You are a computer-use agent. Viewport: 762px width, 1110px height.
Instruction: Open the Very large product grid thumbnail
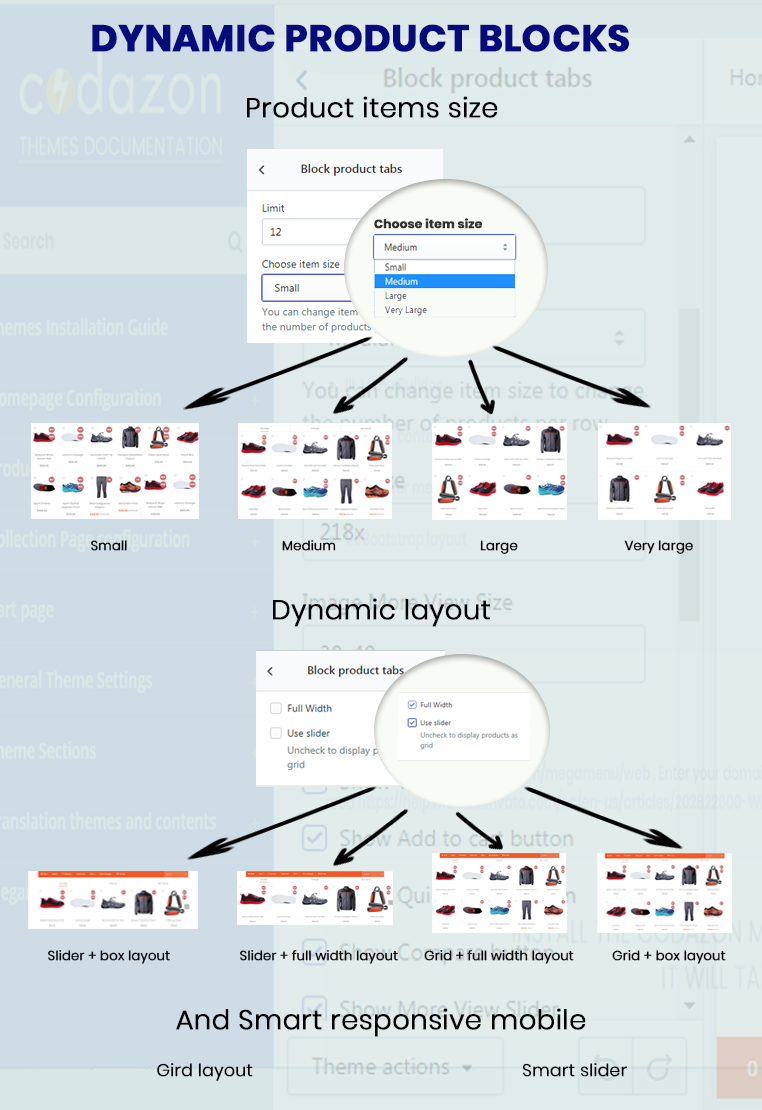pyautogui.click(x=664, y=471)
